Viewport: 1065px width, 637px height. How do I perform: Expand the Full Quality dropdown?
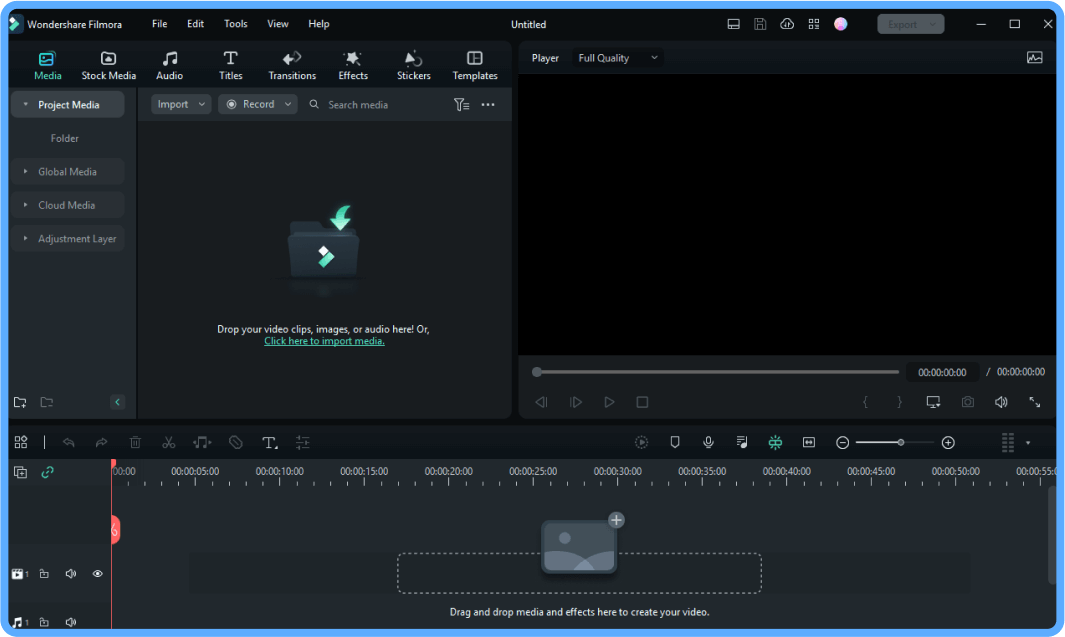(618, 58)
